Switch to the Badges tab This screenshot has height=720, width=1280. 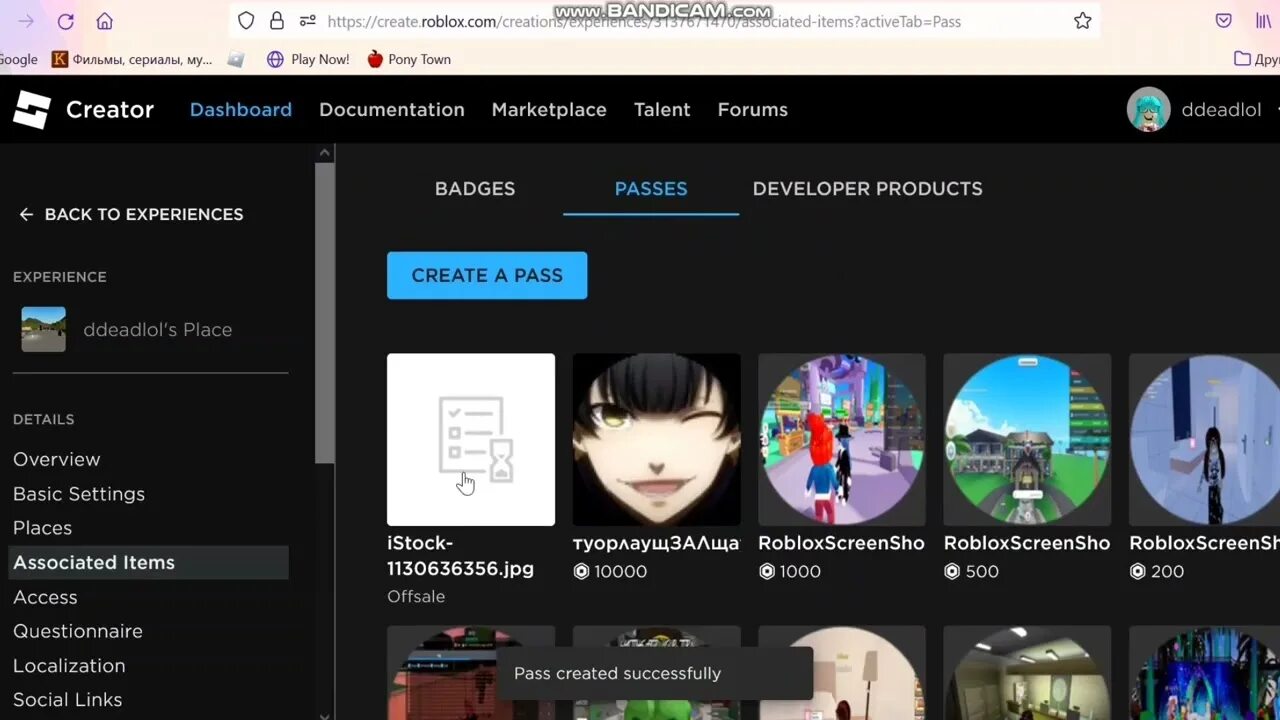(x=475, y=189)
